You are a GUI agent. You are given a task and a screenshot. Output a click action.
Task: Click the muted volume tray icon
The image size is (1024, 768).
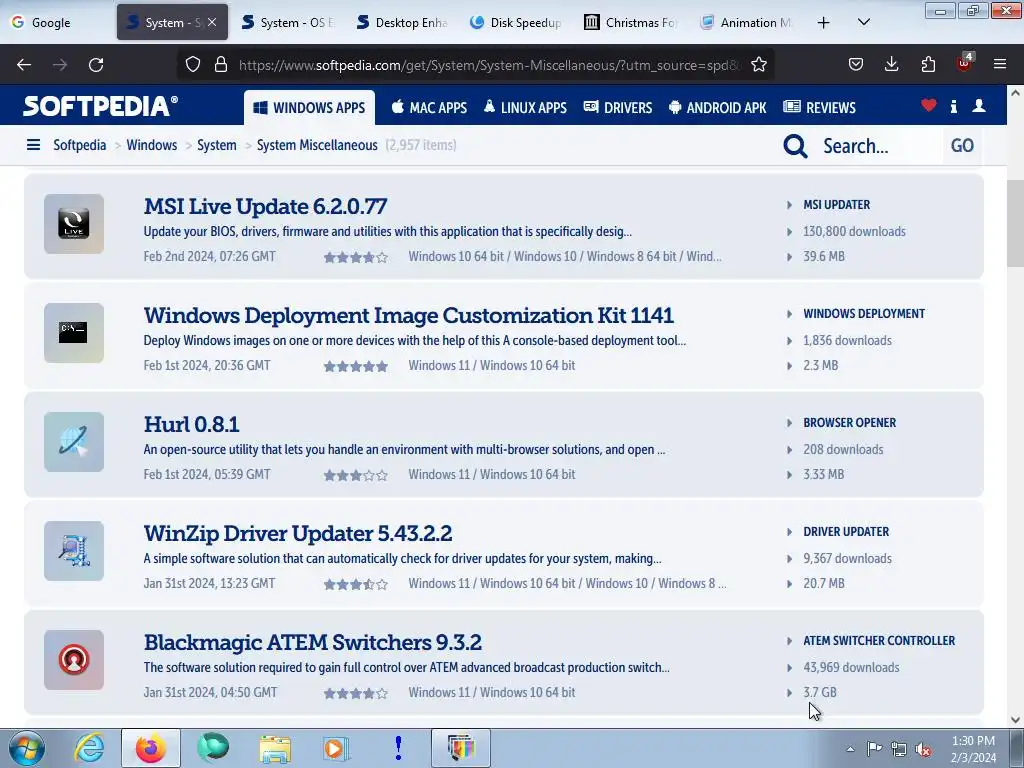923,750
